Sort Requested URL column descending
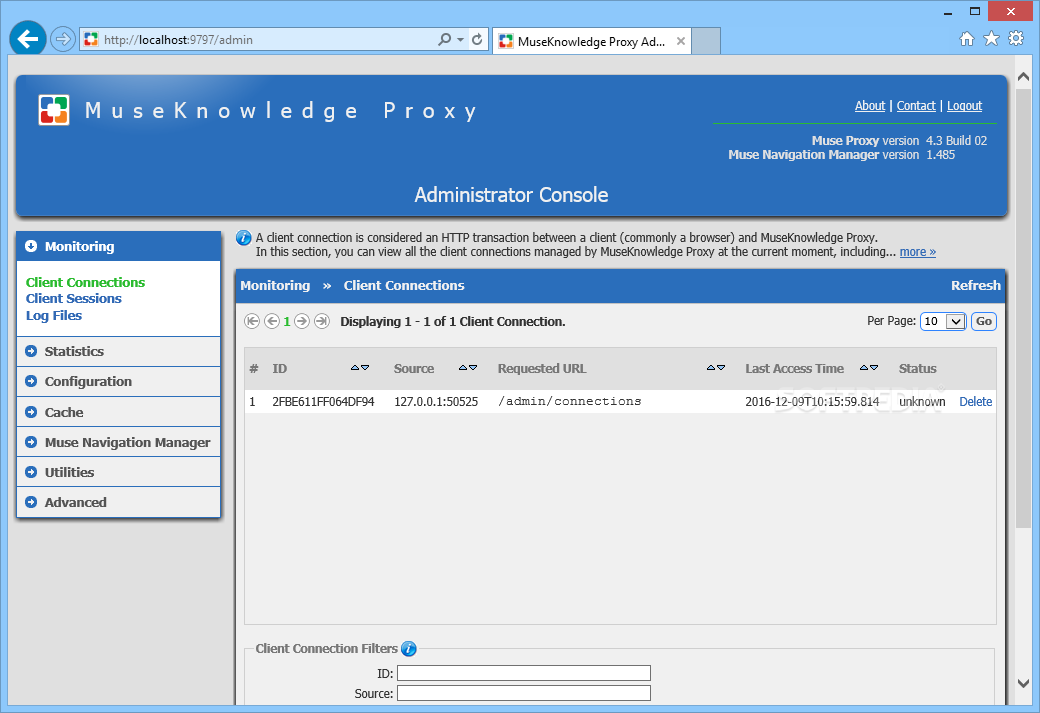1040x713 pixels. click(x=721, y=367)
